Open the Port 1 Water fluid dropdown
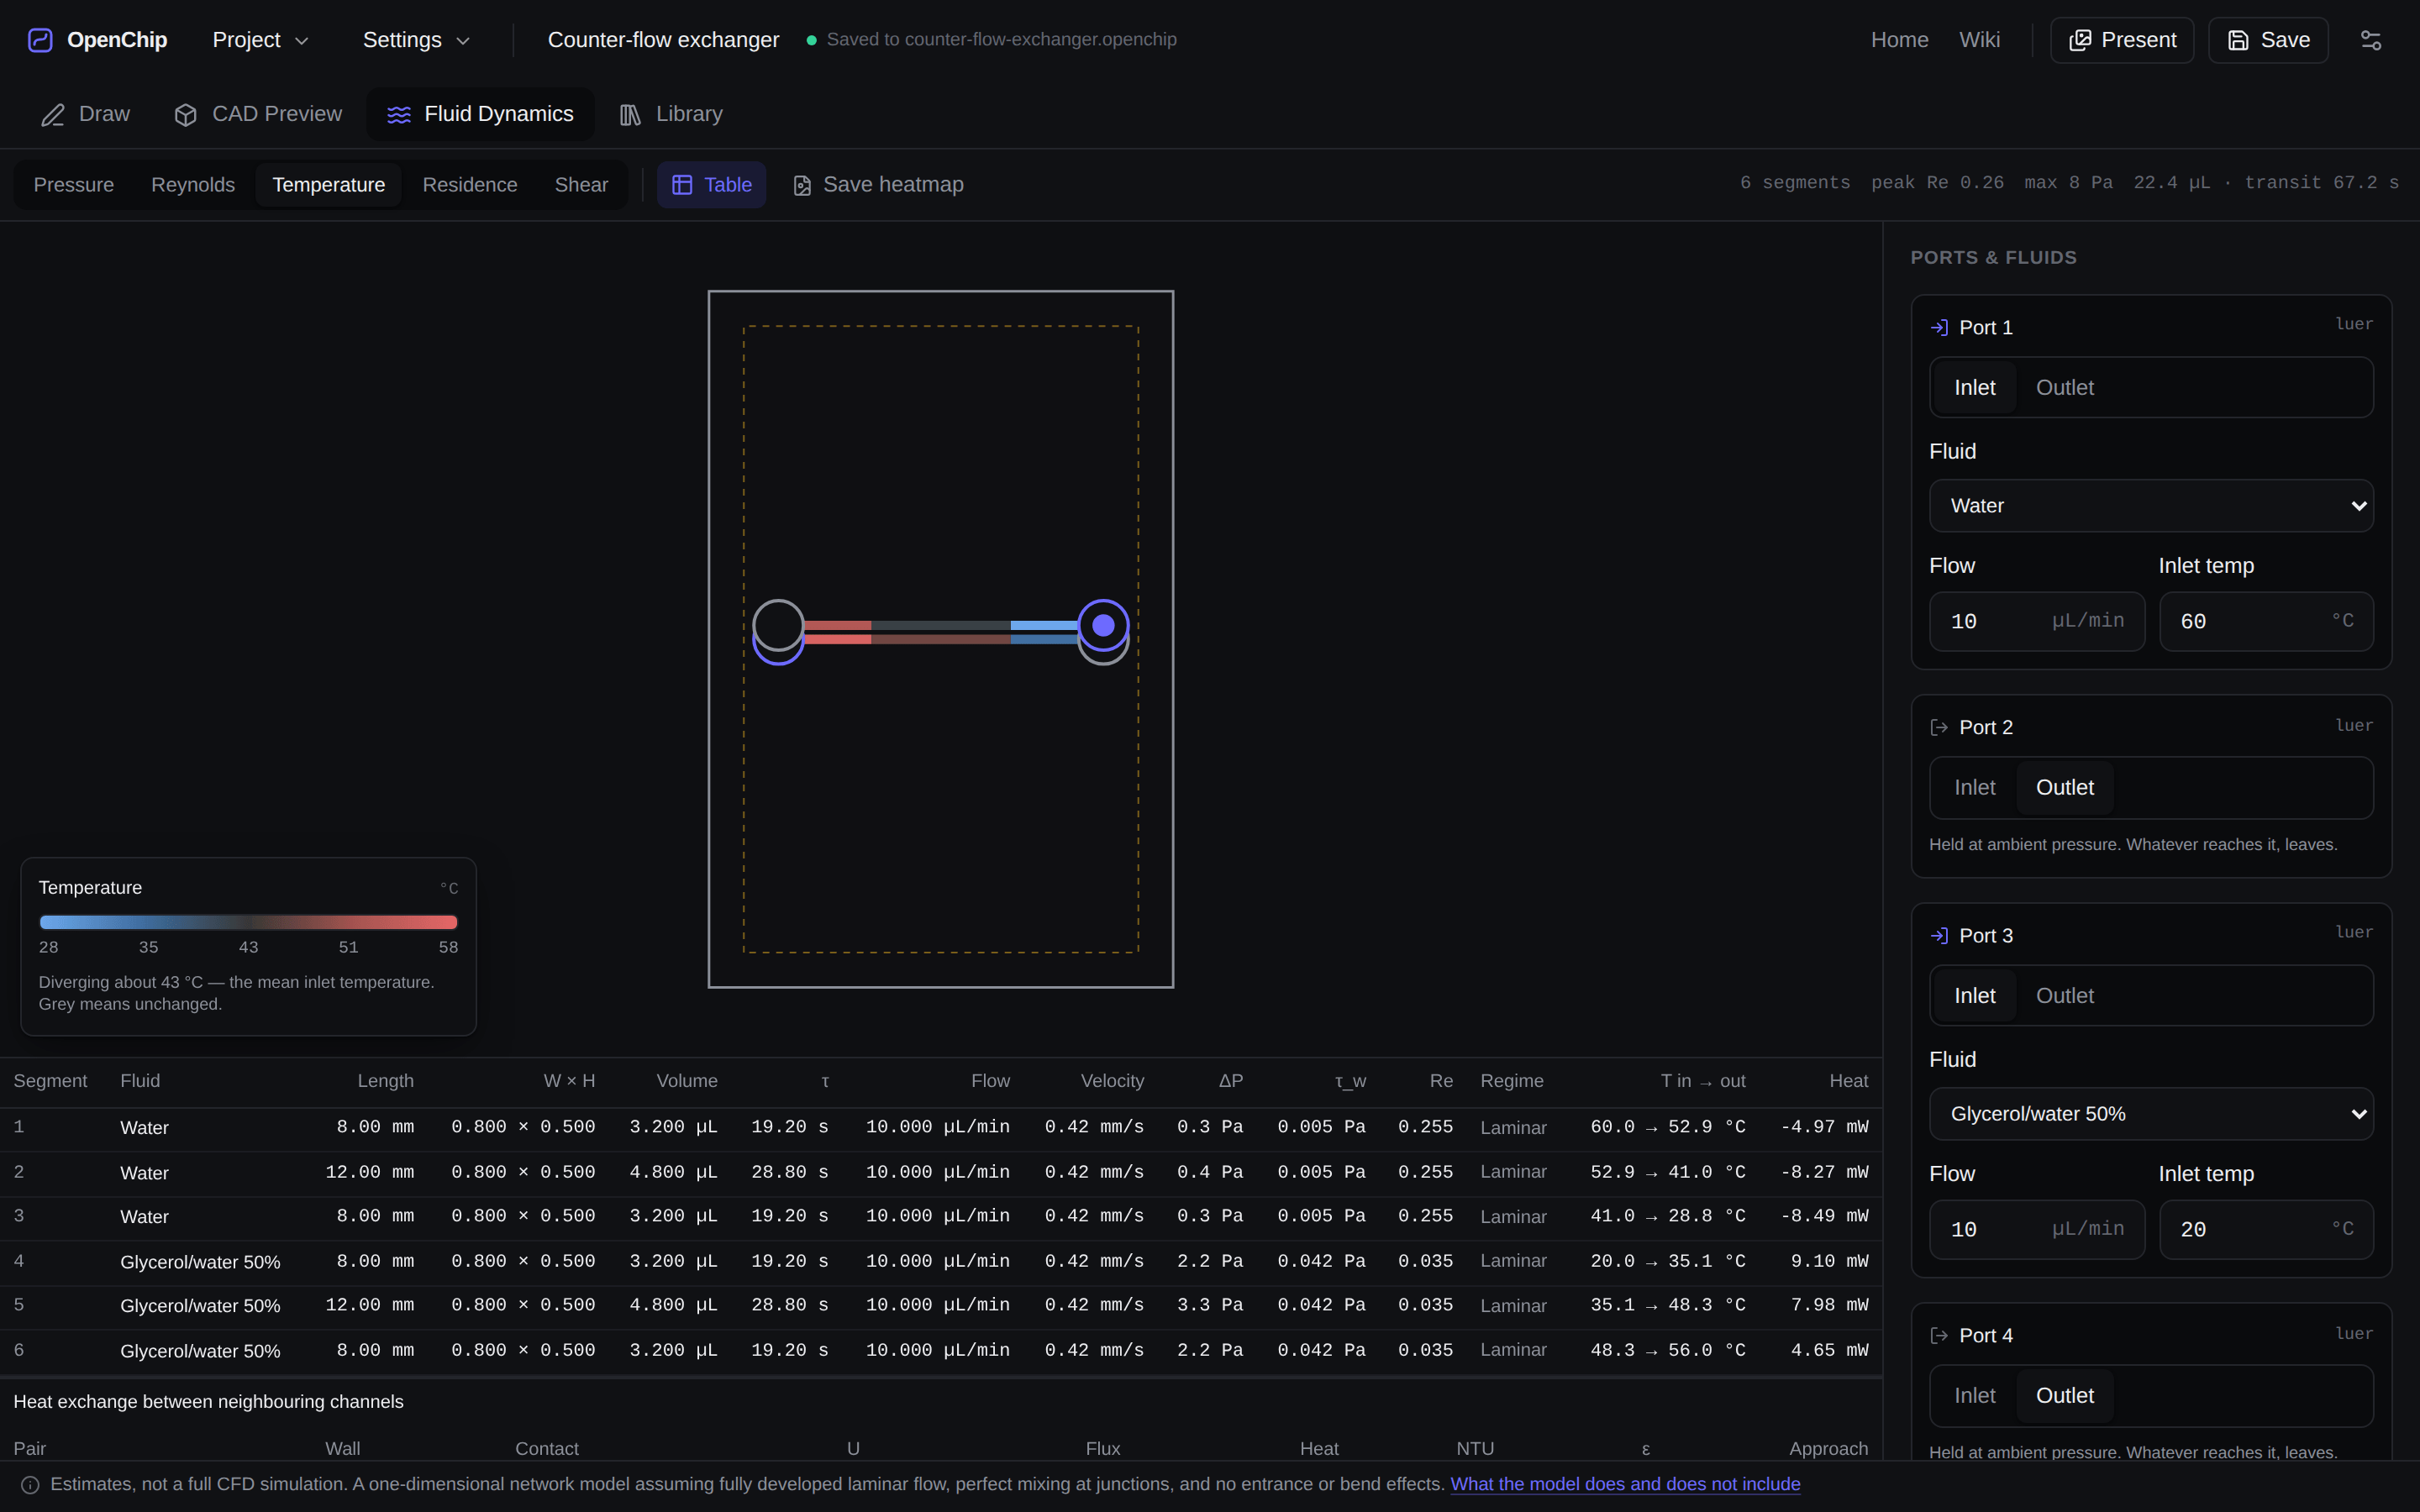 [2151, 506]
